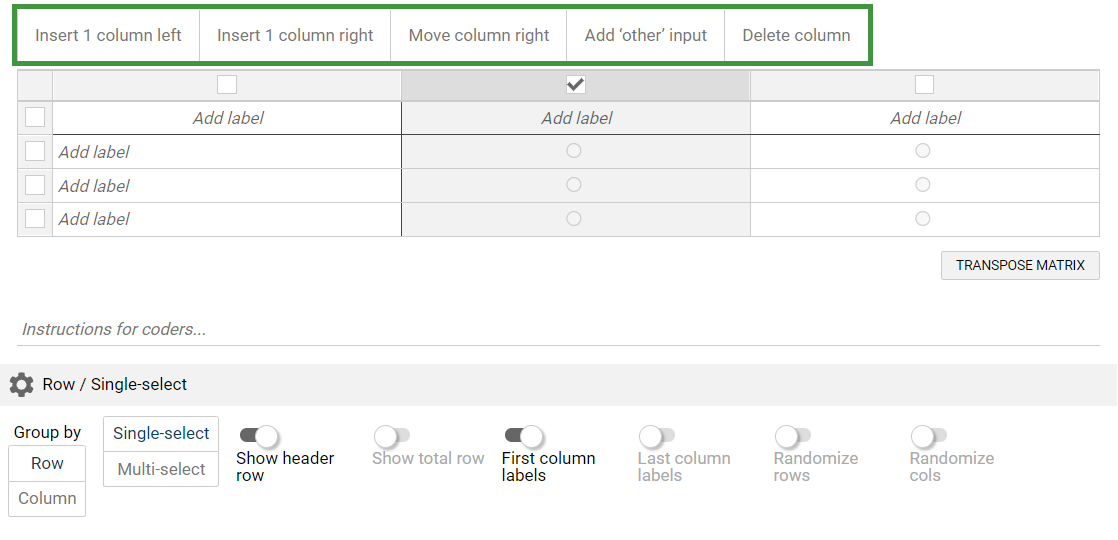Tick the checkbox beside the last row

(35, 219)
